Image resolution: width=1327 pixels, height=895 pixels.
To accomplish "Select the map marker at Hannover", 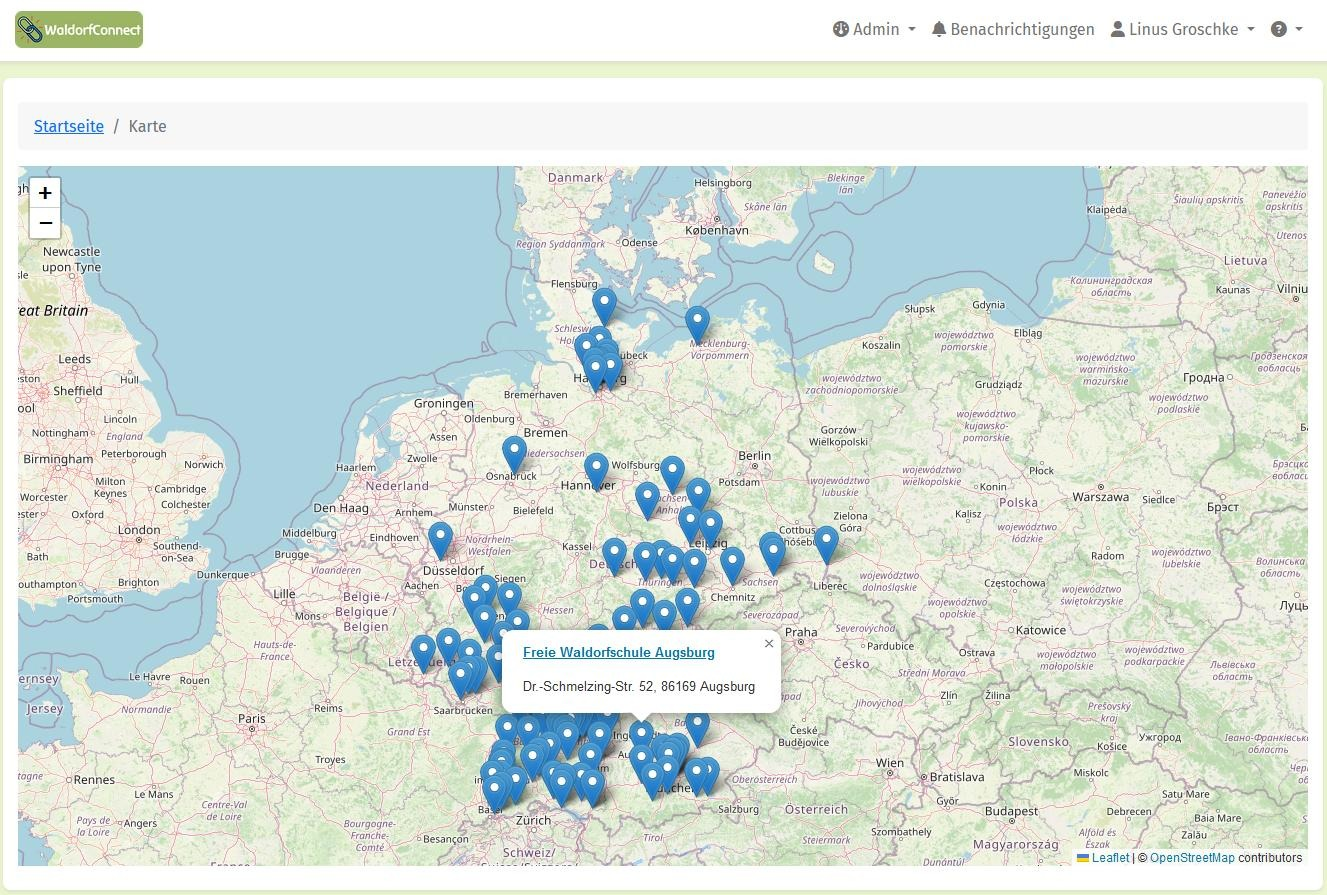I will point(596,472).
